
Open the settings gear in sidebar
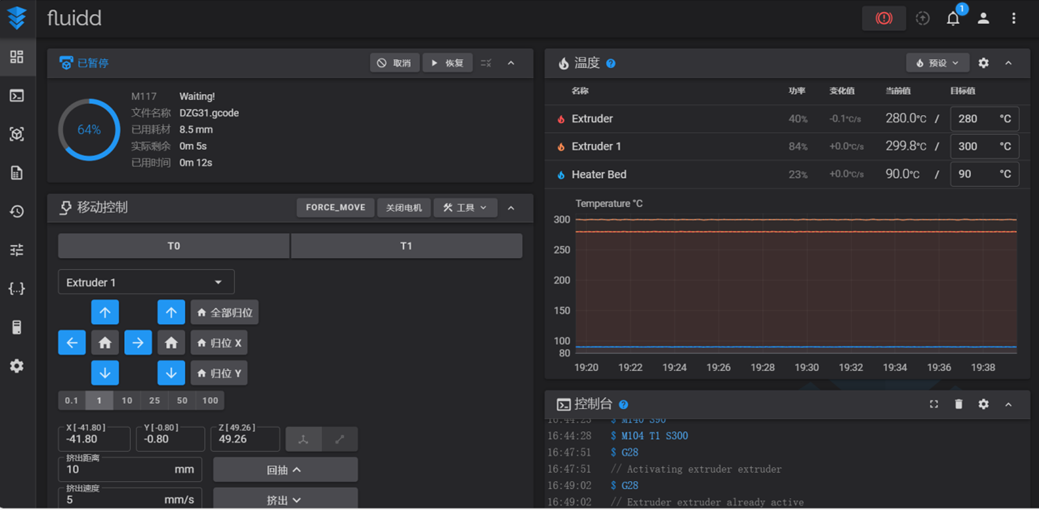pyautogui.click(x=17, y=366)
